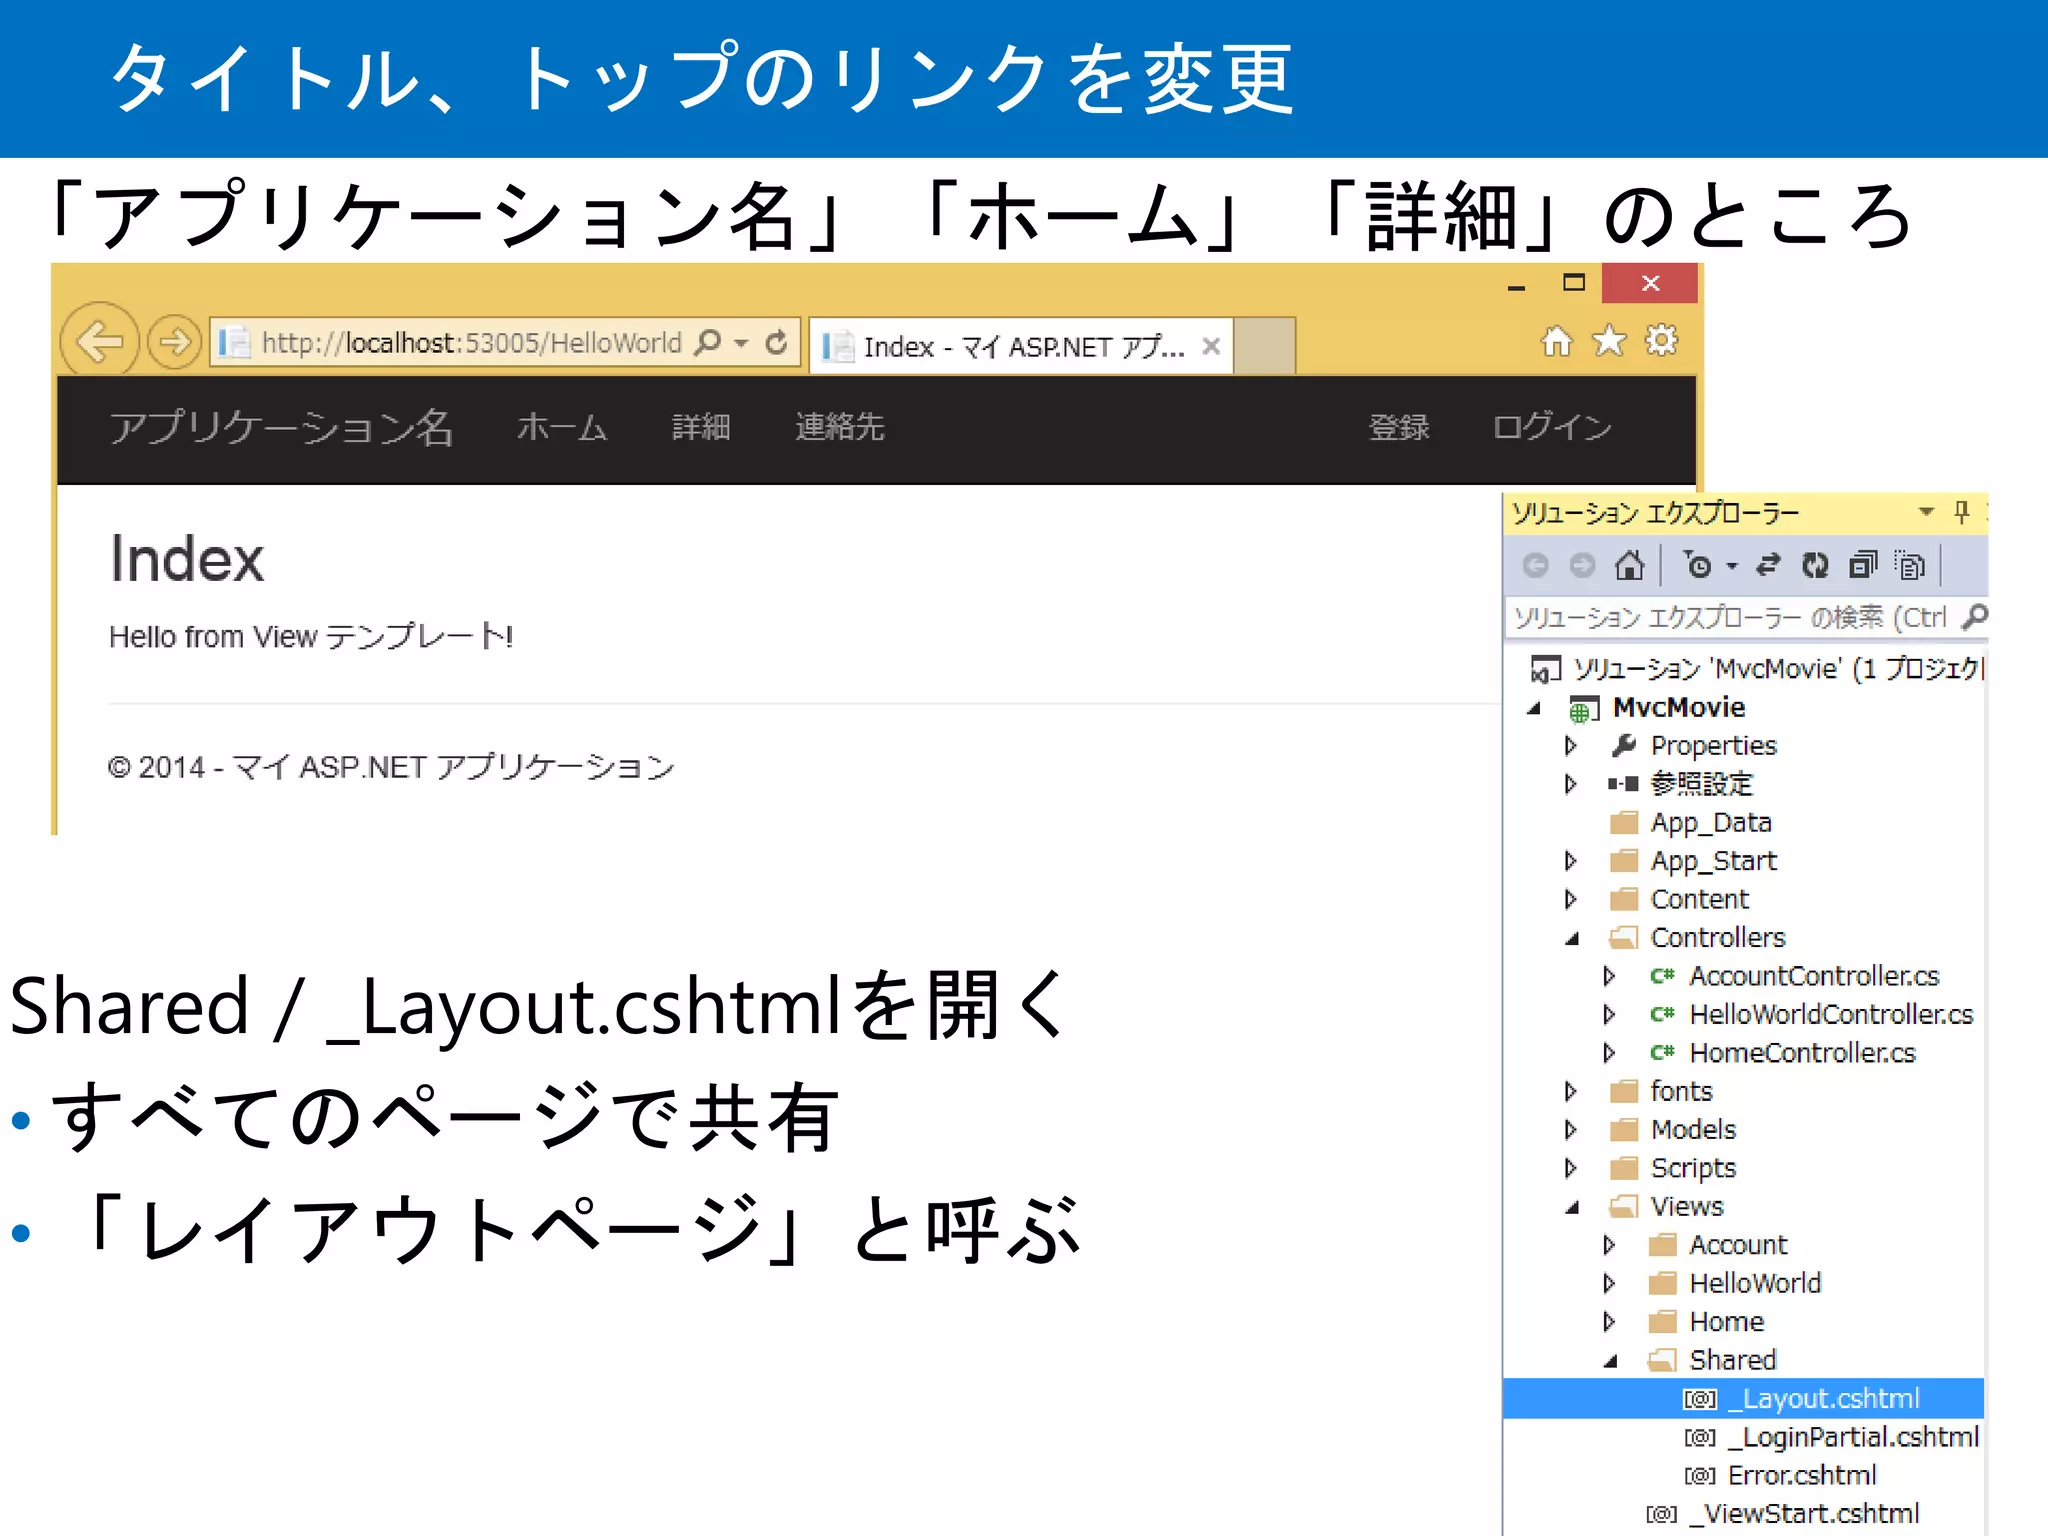Expand the HomeController.cs node
This screenshot has width=2048, height=1536.
coord(1608,1053)
